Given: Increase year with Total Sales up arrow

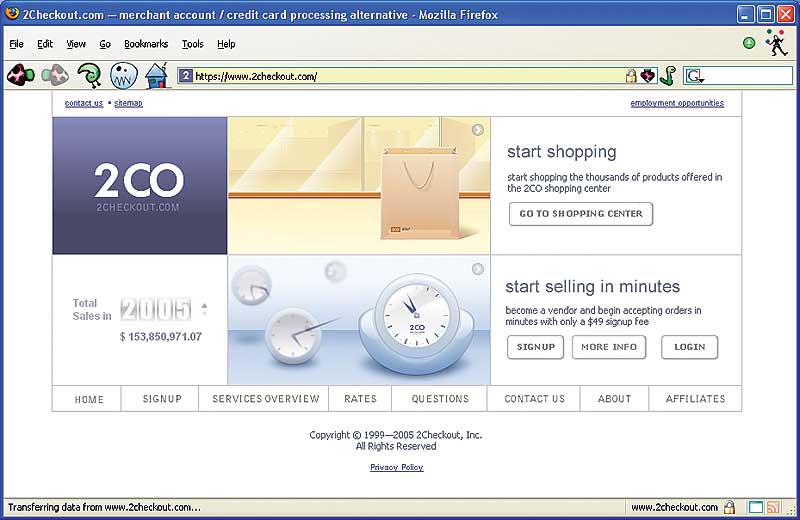Looking at the screenshot, I should (204, 305).
